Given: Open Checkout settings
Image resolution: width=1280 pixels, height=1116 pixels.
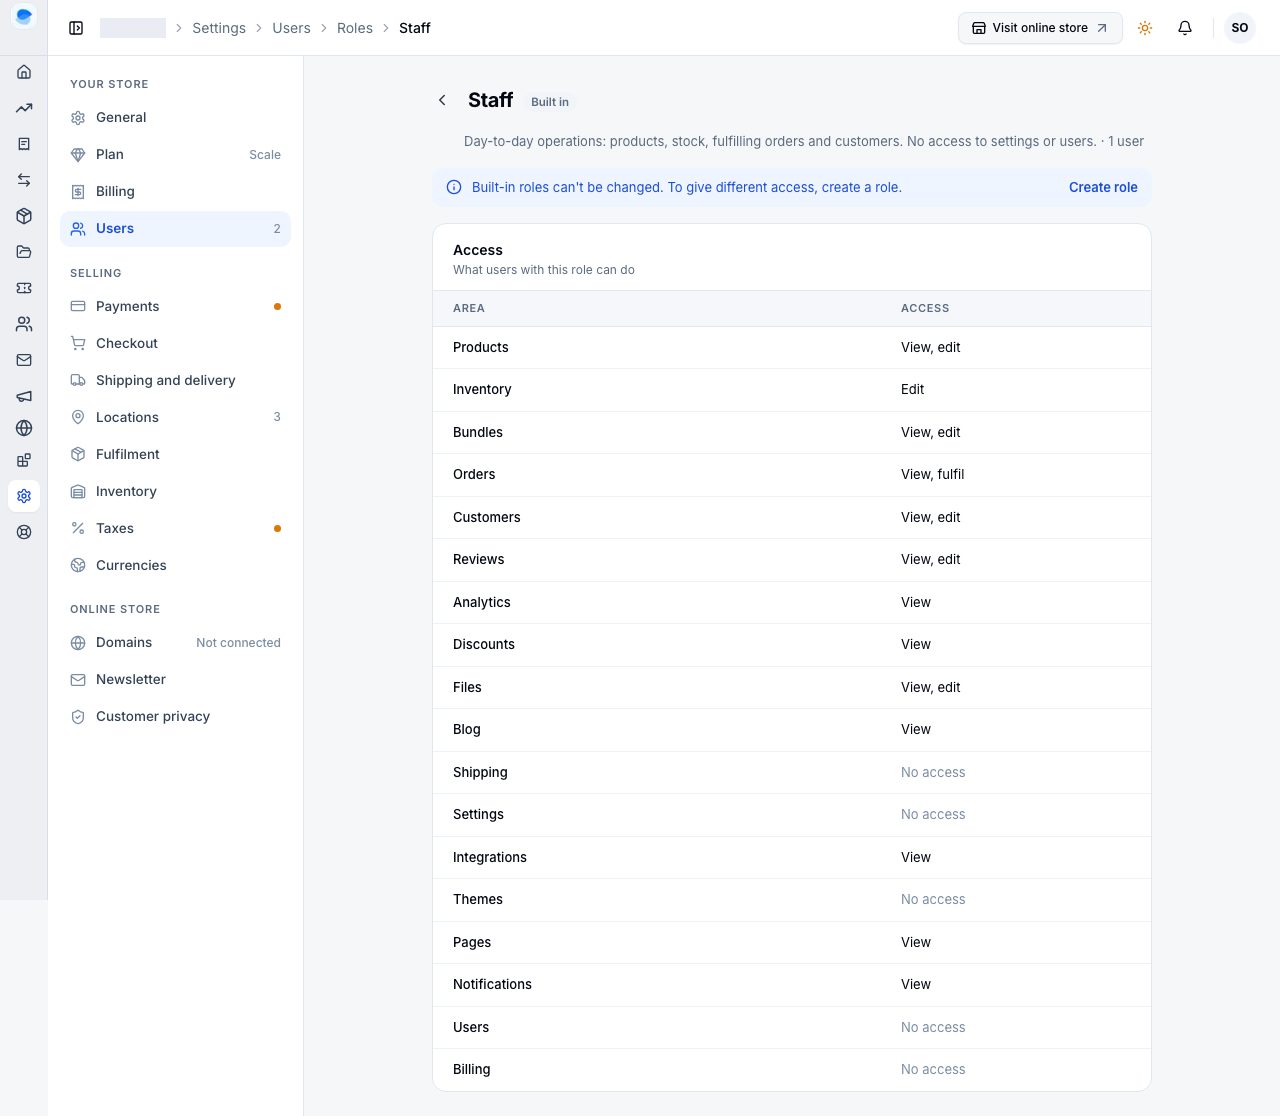Looking at the screenshot, I should (x=176, y=344).
